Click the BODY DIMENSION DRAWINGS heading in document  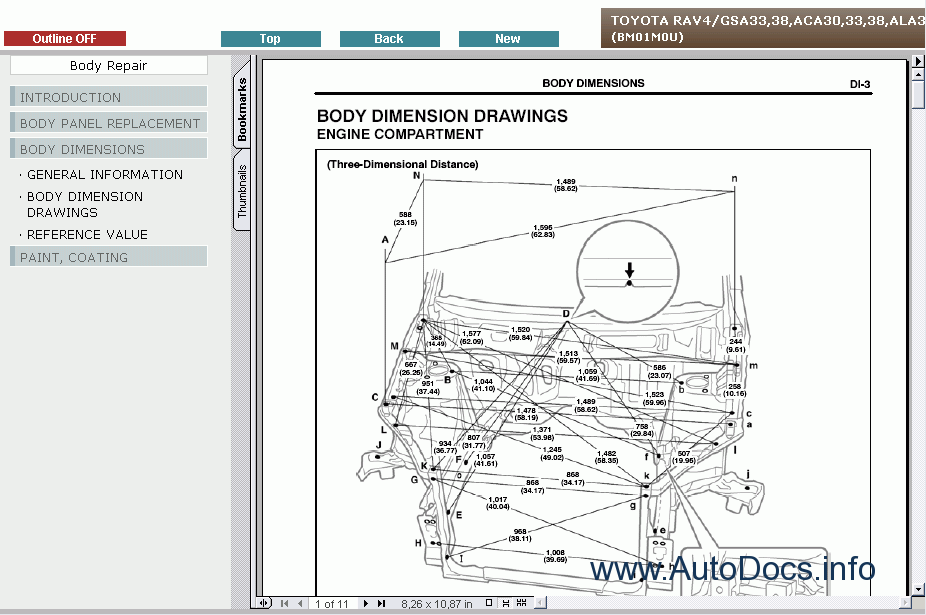(x=442, y=116)
